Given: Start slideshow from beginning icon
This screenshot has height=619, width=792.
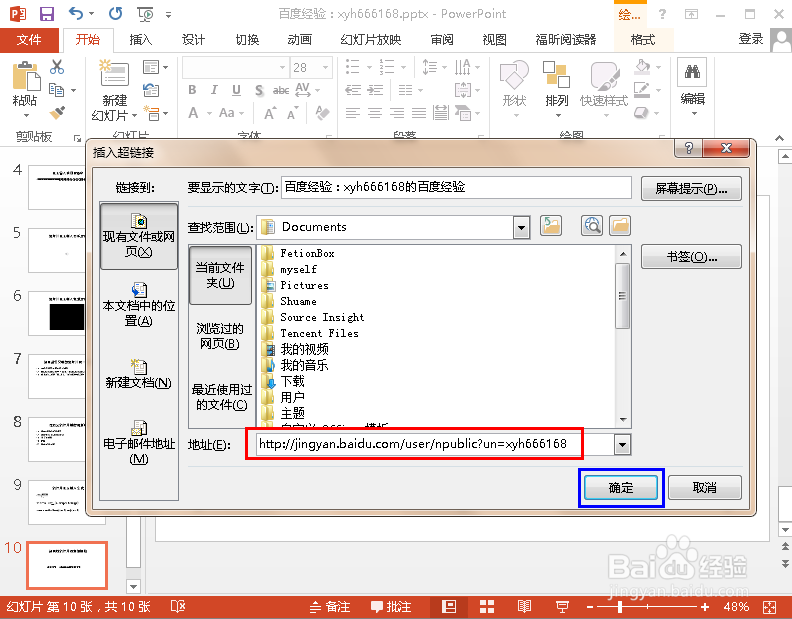Looking at the screenshot, I should [x=145, y=14].
